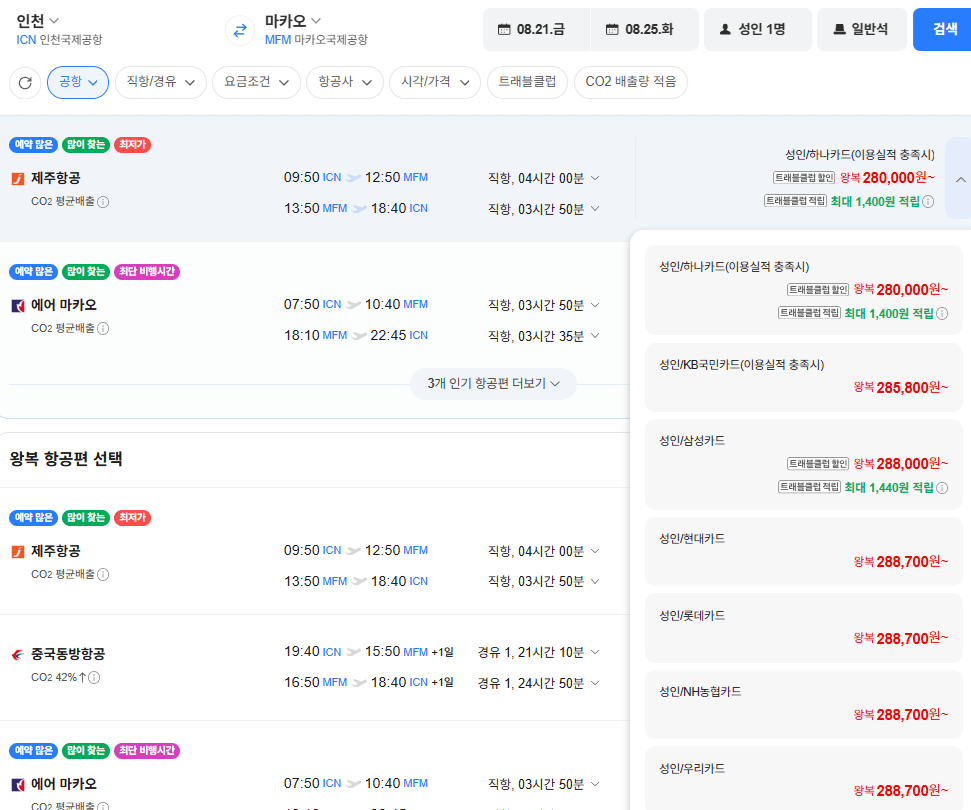Click the 최저가 badge on the top 제주항공 card

pyautogui.click(x=133, y=145)
